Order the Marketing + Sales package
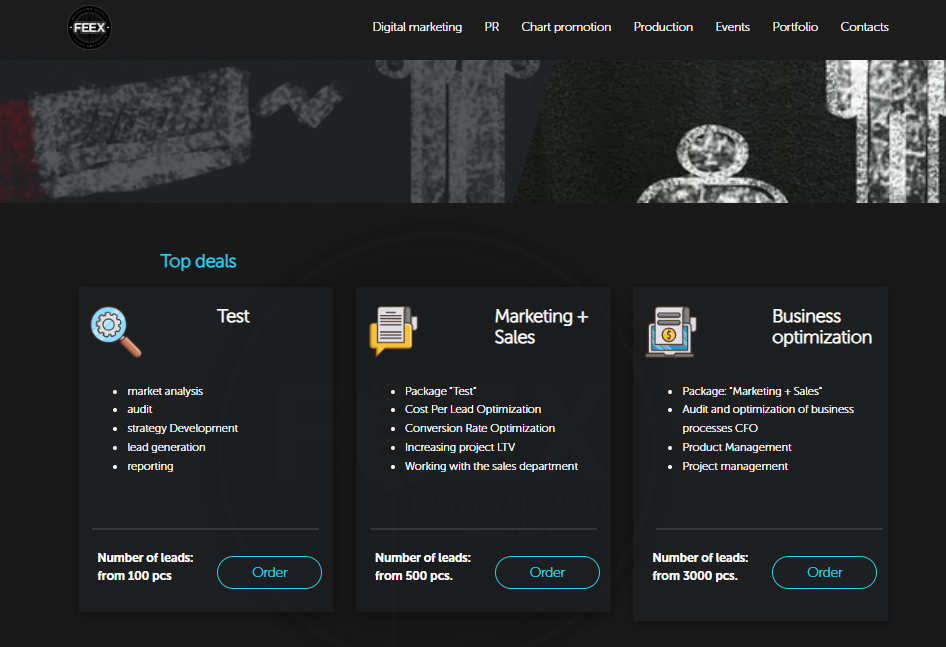Image resolution: width=946 pixels, height=647 pixels. 547,572
